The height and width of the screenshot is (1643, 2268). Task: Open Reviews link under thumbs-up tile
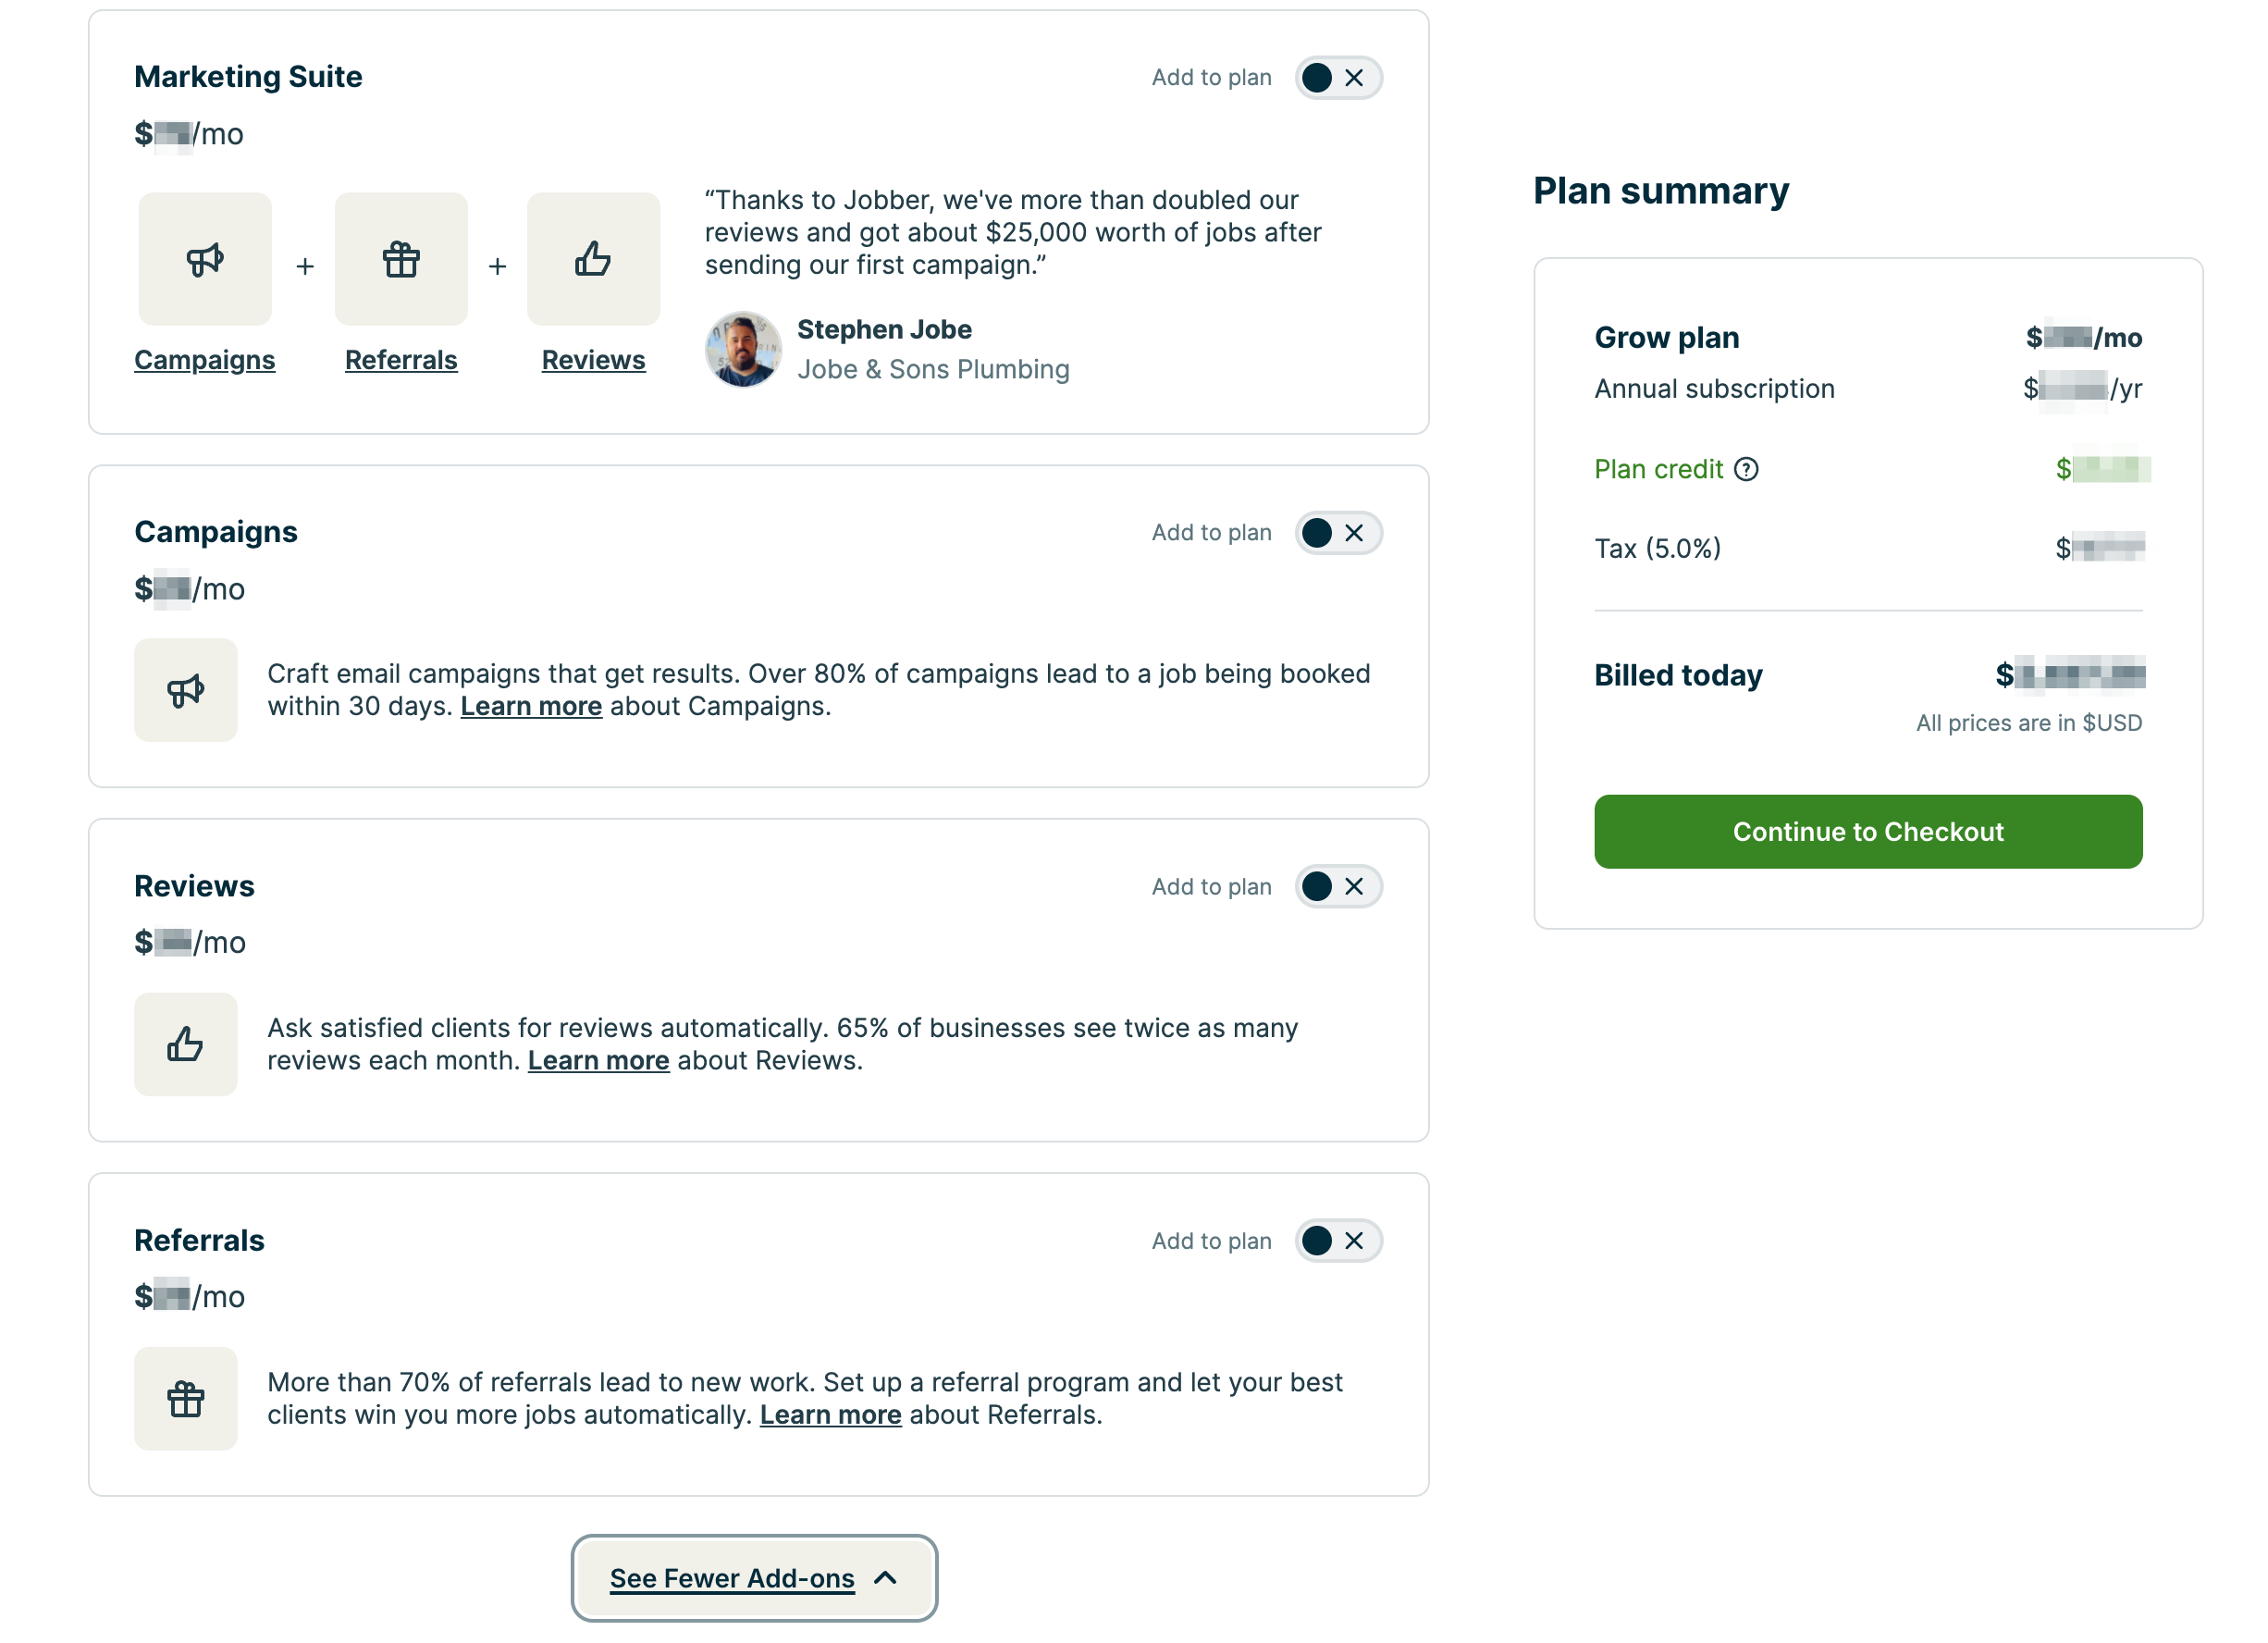click(593, 360)
